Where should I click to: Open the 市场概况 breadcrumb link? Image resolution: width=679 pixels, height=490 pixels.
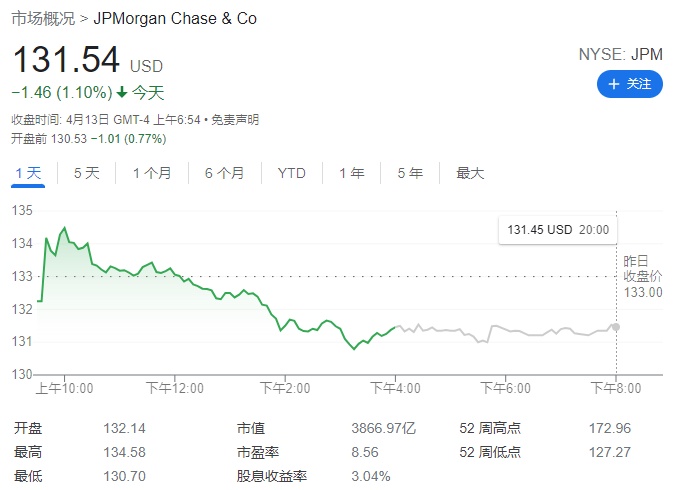click(x=43, y=19)
